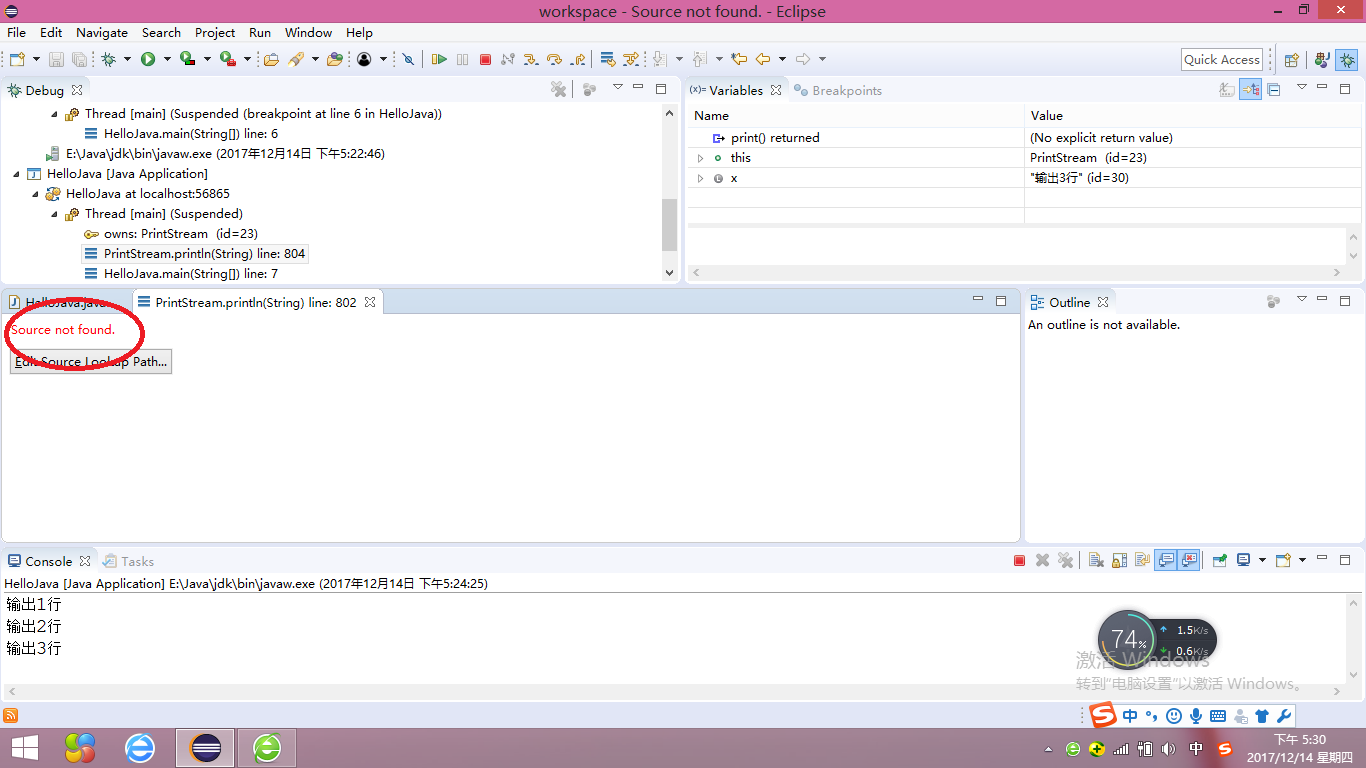Screen dimensions: 1366x768
Task: Toggle Show Logical Structure in Variables view
Action: (x=1250, y=90)
